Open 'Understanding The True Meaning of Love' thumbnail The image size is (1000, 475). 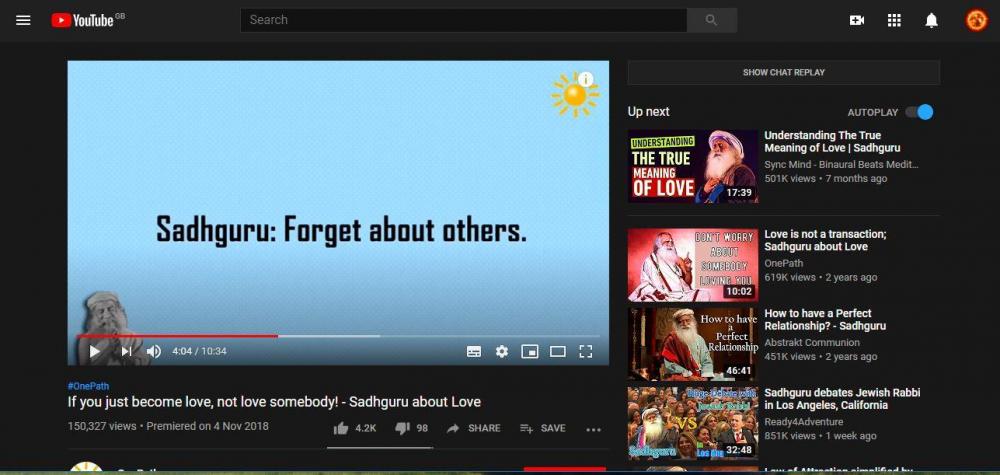tap(692, 166)
